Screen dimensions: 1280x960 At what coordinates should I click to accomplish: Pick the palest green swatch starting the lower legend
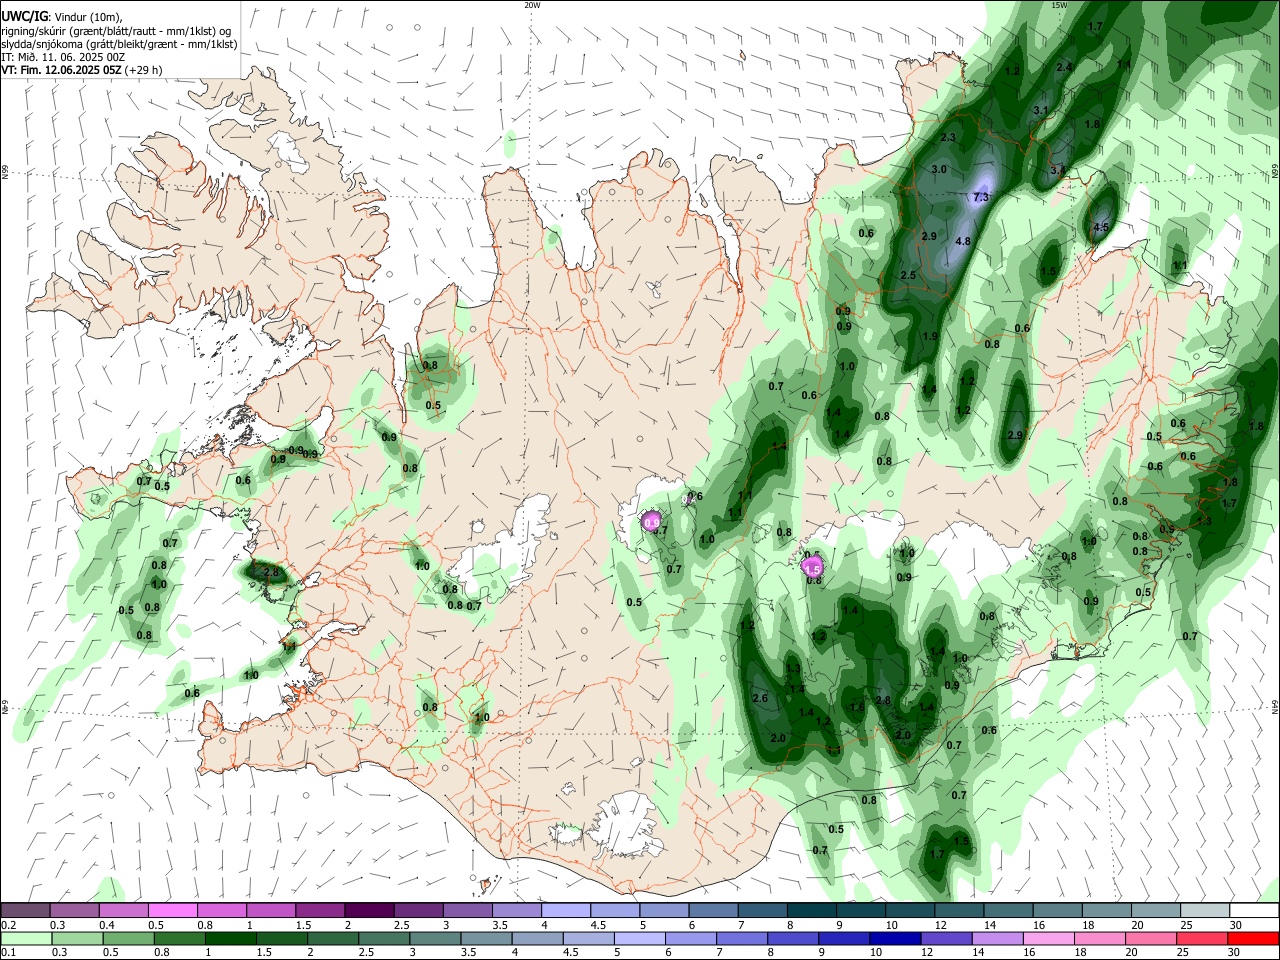pyautogui.click(x=25, y=939)
